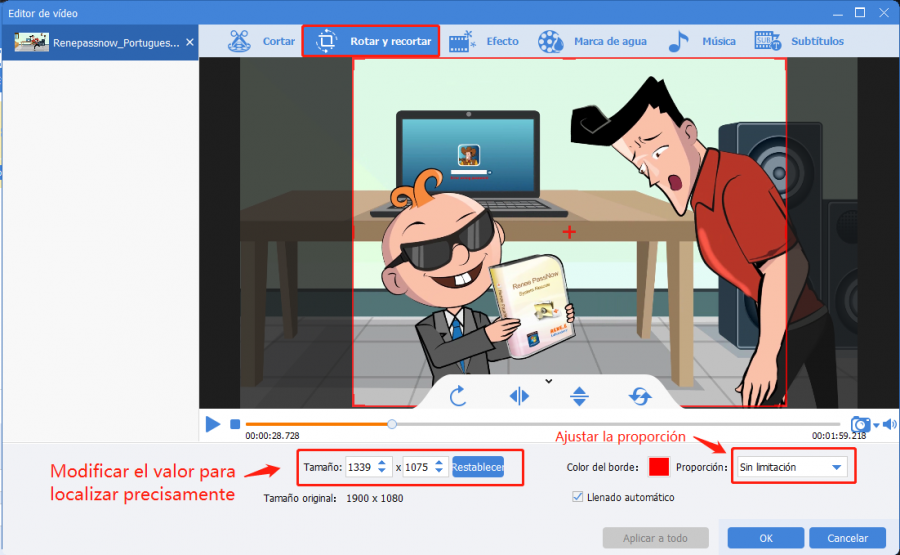Click the reset rotation icon
The height and width of the screenshot is (555, 900).
tap(640, 396)
